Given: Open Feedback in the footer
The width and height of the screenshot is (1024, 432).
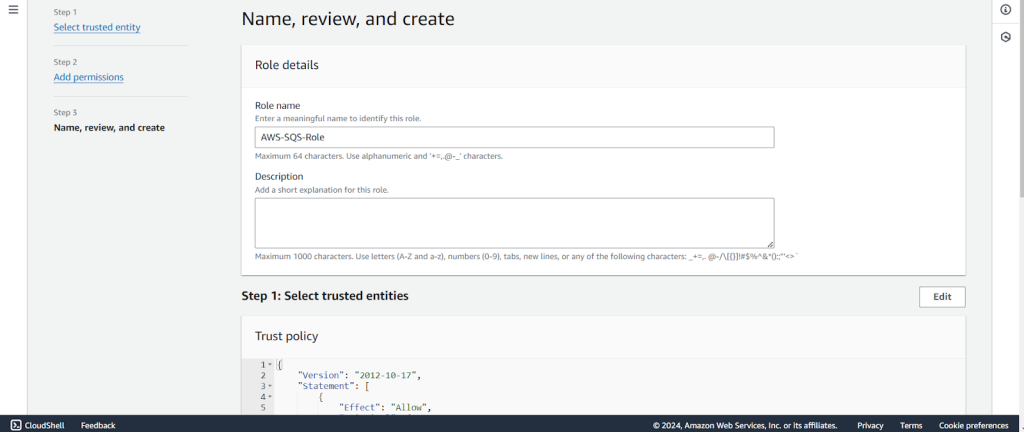Looking at the screenshot, I should pyautogui.click(x=98, y=425).
